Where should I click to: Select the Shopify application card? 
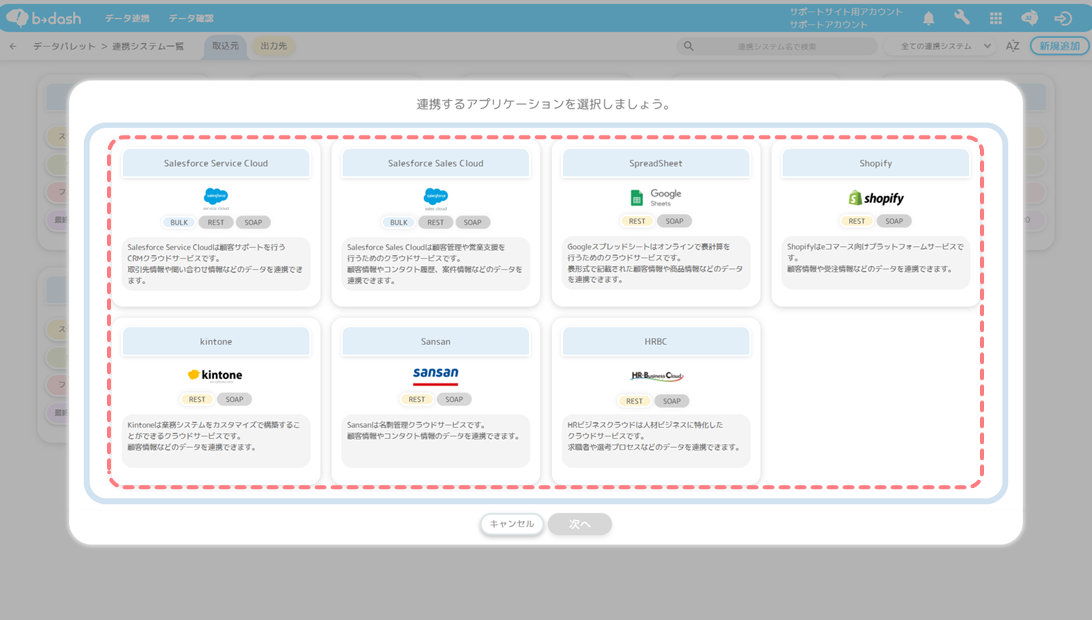point(875,223)
